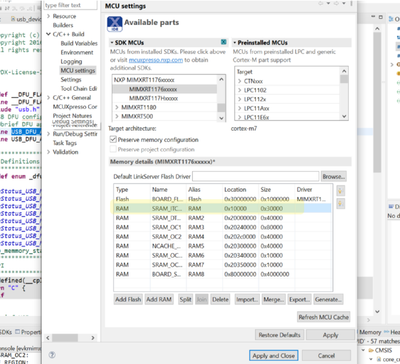Click the Import... button

pyautogui.click(x=247, y=299)
